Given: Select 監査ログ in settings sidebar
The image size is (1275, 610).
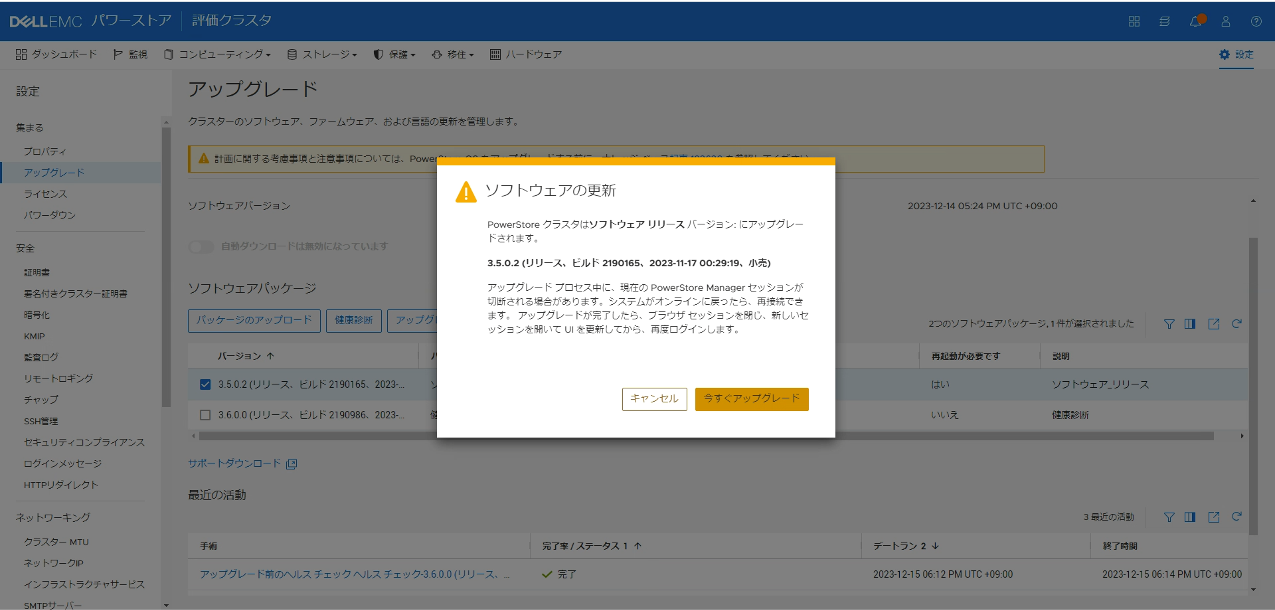Looking at the screenshot, I should 41,357.
